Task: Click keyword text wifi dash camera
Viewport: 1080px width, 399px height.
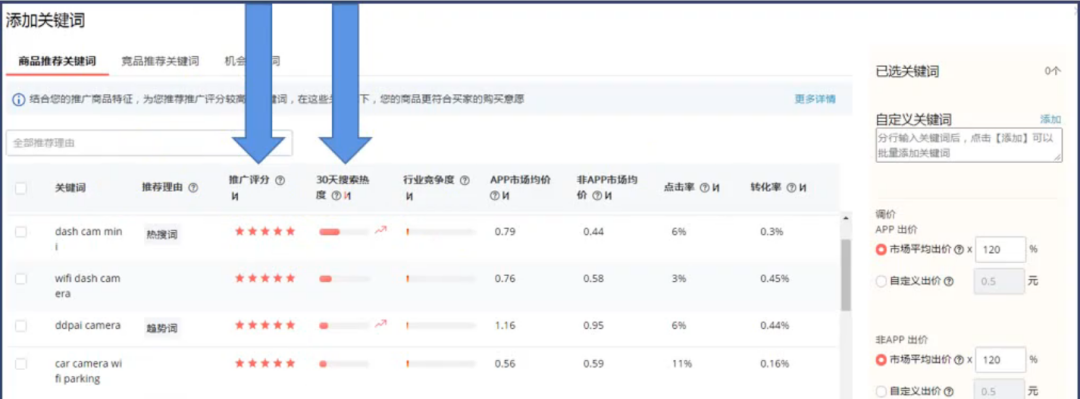Action: 87,286
